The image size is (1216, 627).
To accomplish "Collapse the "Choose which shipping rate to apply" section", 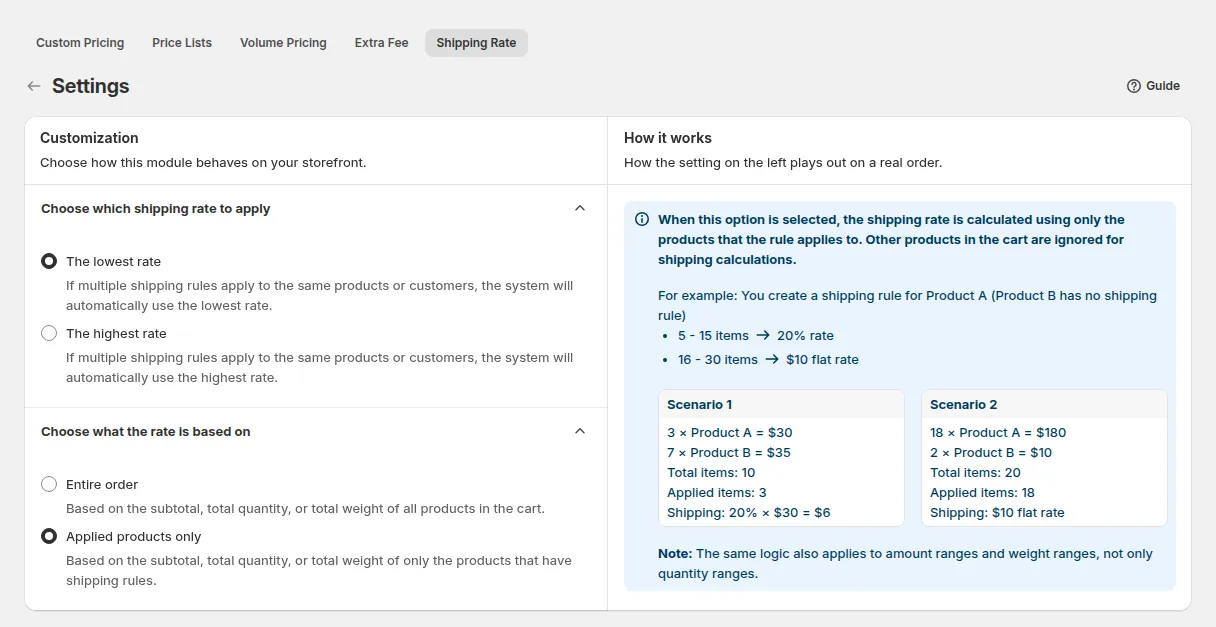I will pyautogui.click(x=580, y=209).
